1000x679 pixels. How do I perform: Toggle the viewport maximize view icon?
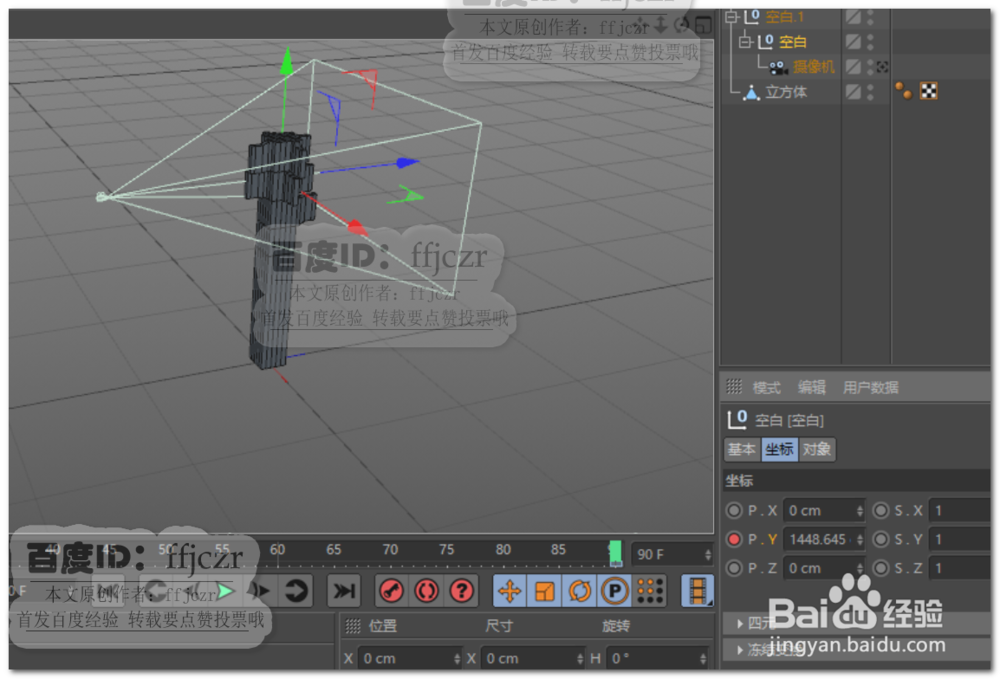[x=703, y=26]
